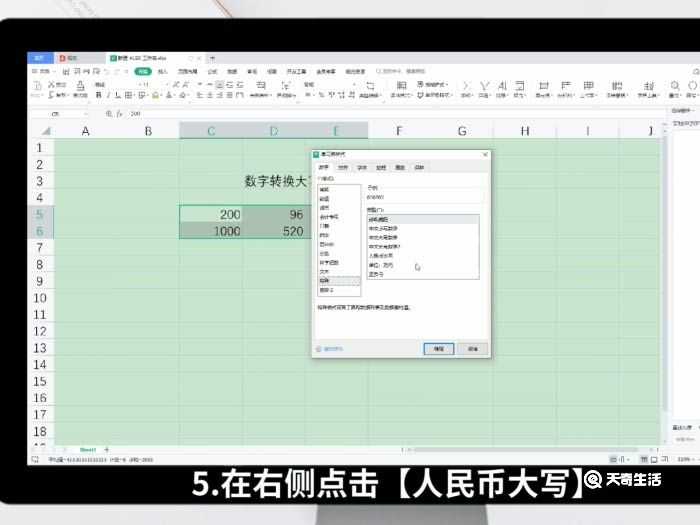Screen dimensions: 700x525
Task: Click the Save icon in the quick toolbar
Action: point(66,71)
